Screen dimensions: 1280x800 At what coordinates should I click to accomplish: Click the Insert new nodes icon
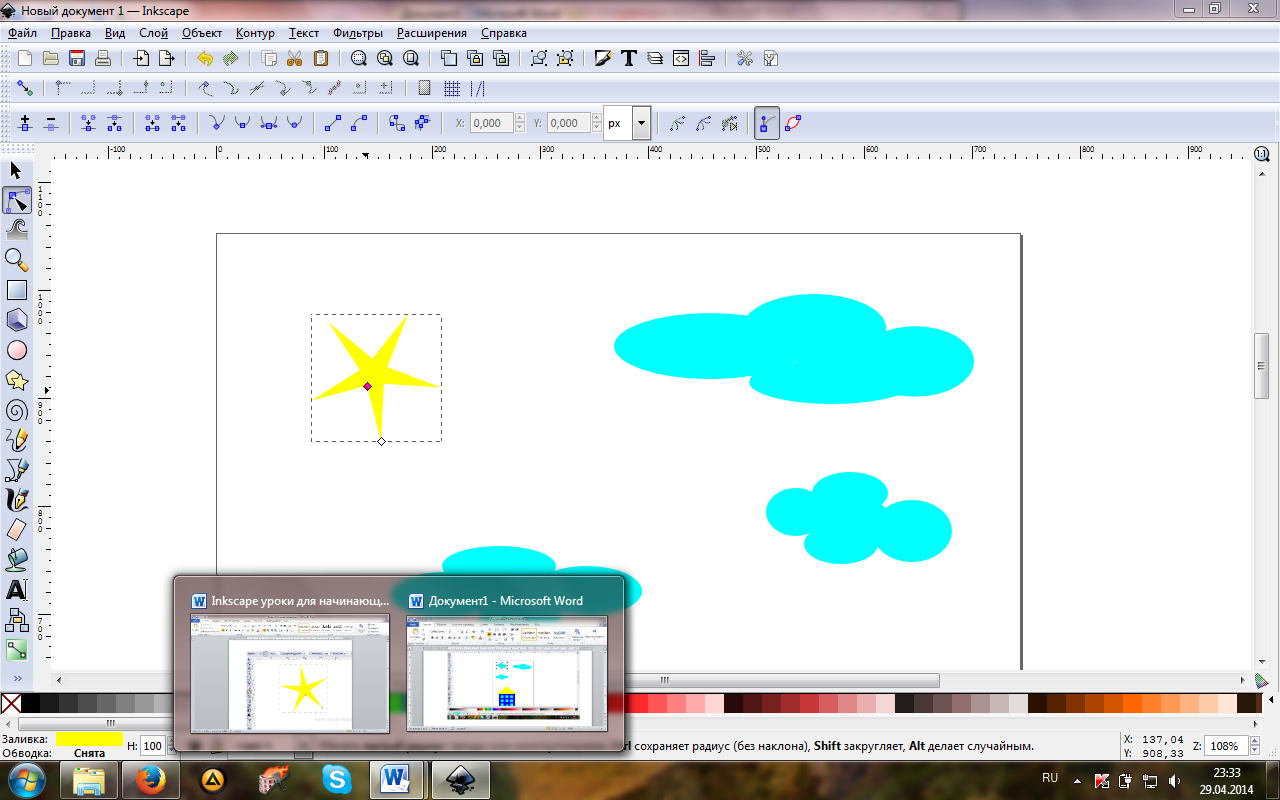(x=25, y=123)
